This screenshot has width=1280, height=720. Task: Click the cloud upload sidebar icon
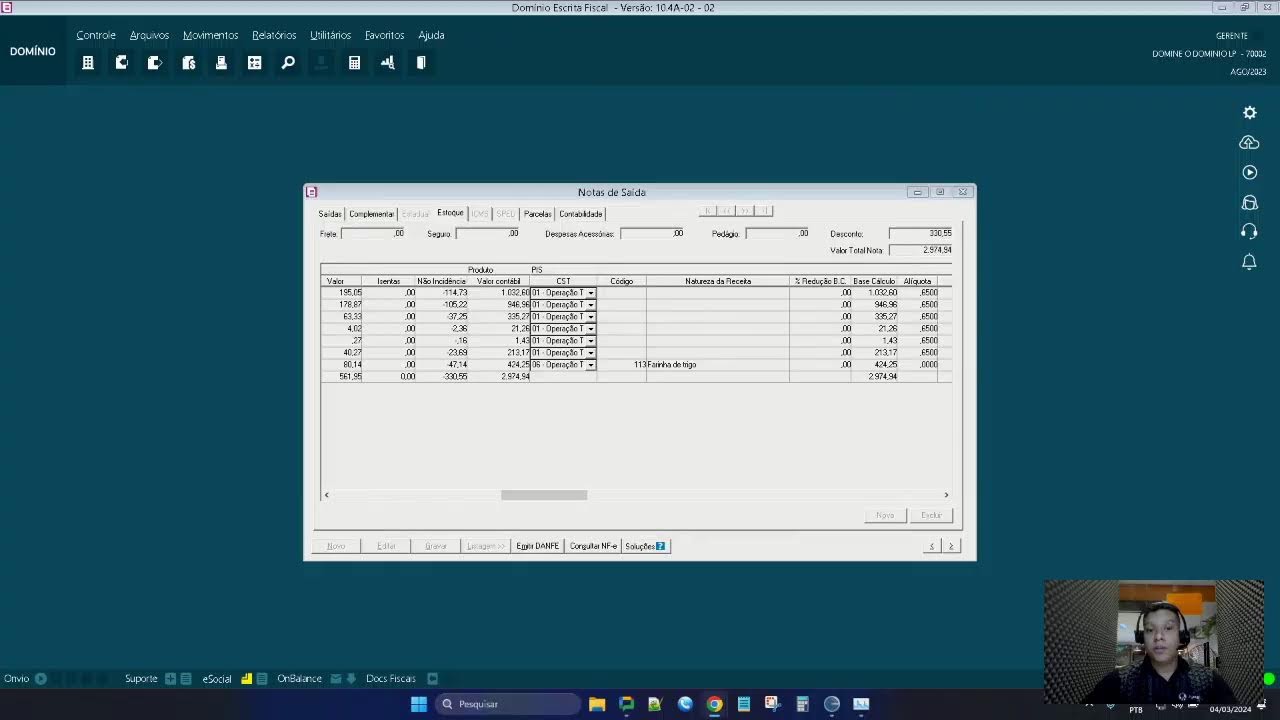(x=1249, y=143)
